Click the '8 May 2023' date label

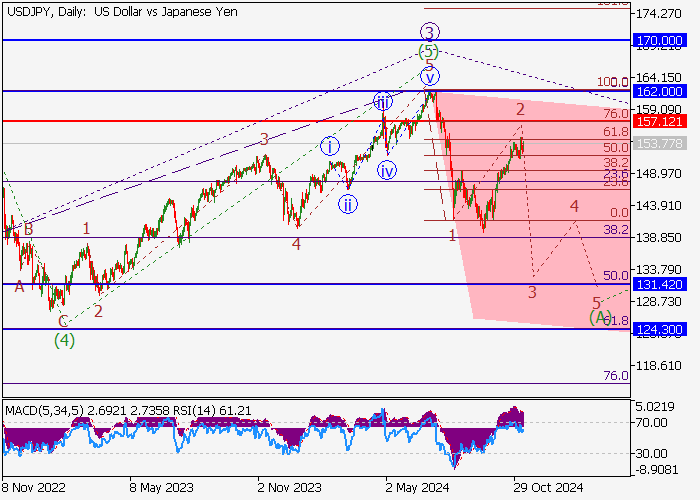click(162, 488)
